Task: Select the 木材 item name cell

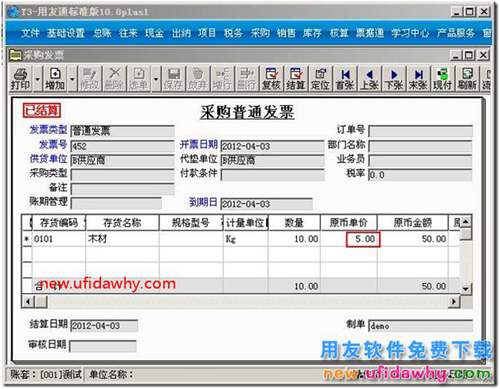Action: 122,239
